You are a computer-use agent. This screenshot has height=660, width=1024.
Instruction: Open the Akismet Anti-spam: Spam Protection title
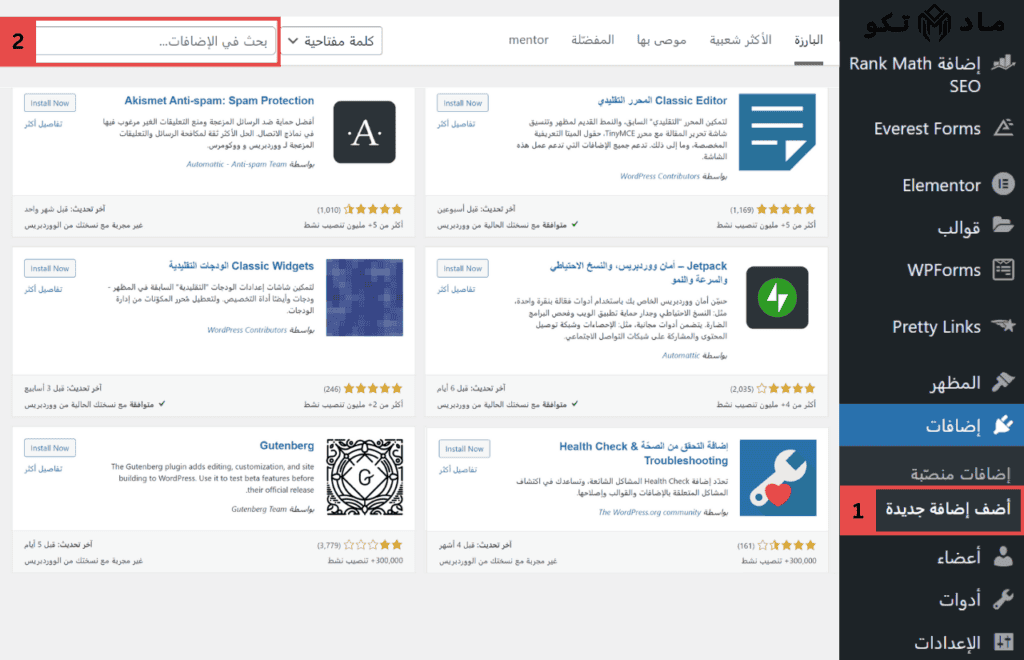(219, 101)
